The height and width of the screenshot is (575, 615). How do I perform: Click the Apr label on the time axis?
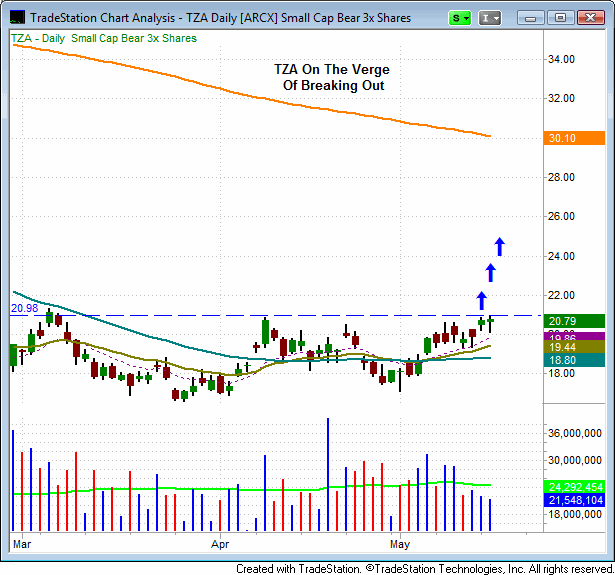point(222,545)
